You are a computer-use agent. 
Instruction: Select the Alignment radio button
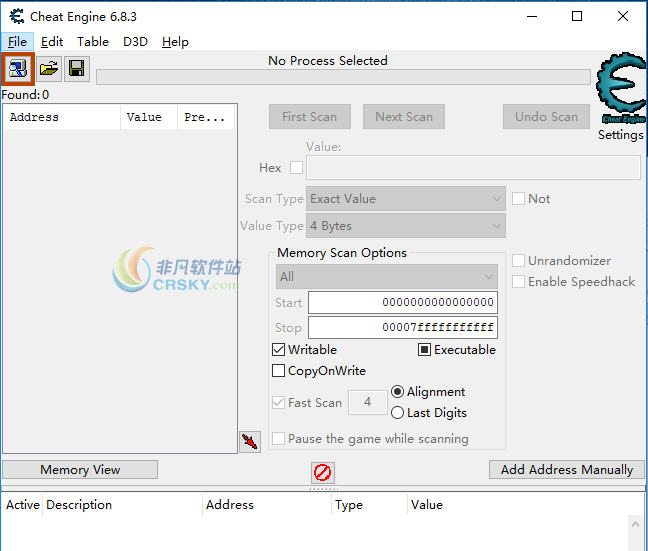tap(397, 391)
